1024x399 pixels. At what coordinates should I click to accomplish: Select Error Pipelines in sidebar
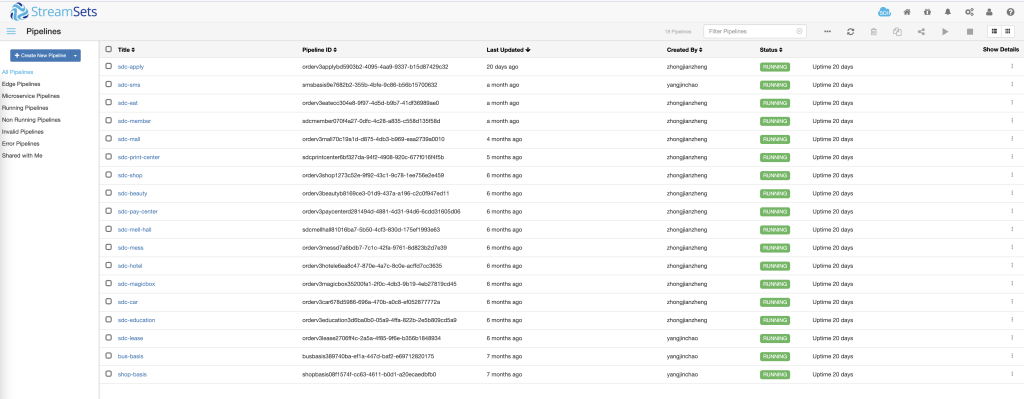[x=21, y=143]
